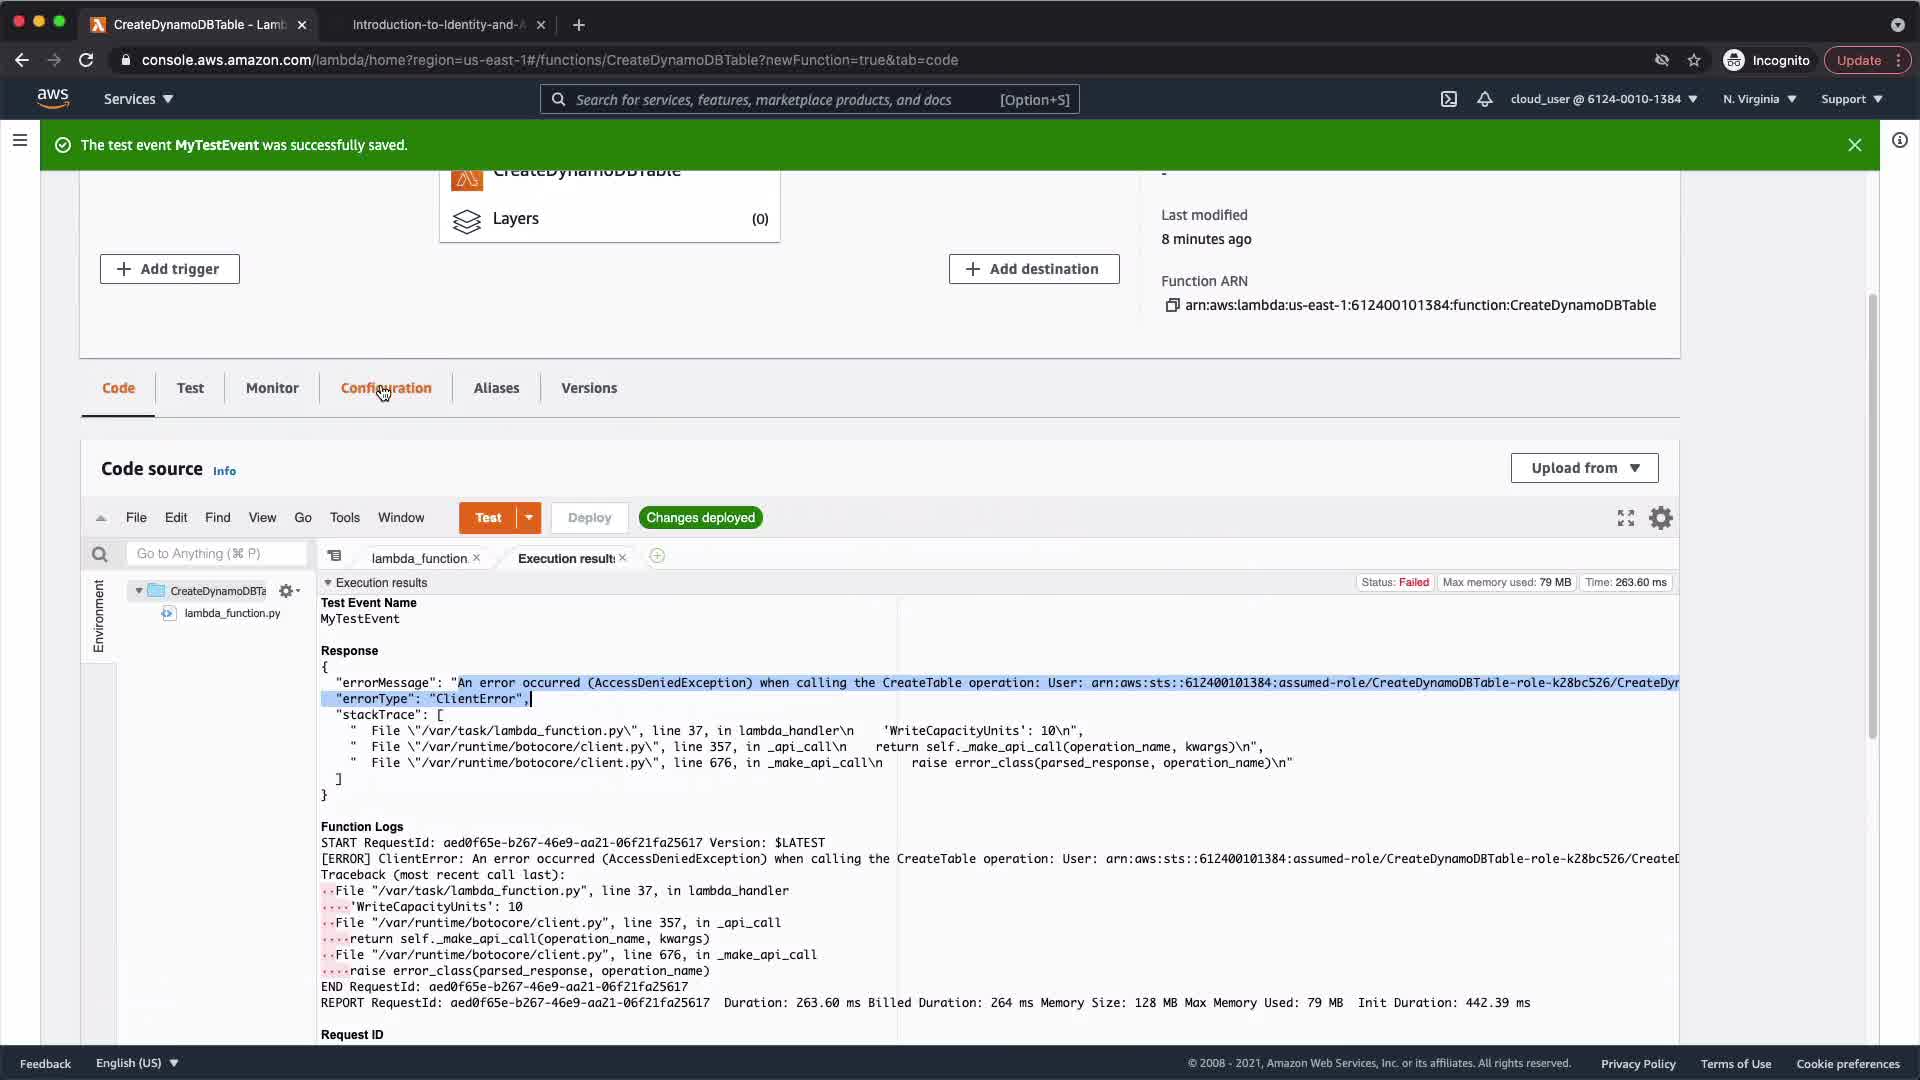Click the search magnifier in editor sidebar

[x=99, y=554]
